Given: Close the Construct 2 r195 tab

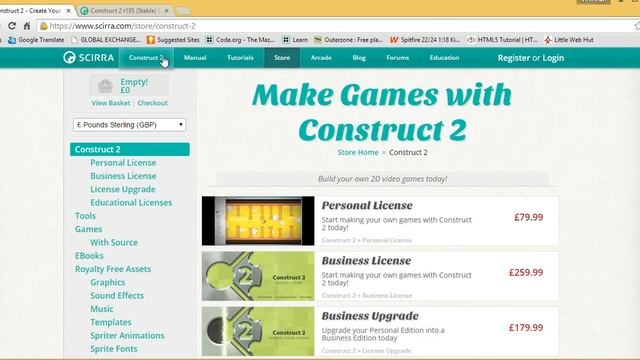Looking at the screenshot, I should 167,11.
